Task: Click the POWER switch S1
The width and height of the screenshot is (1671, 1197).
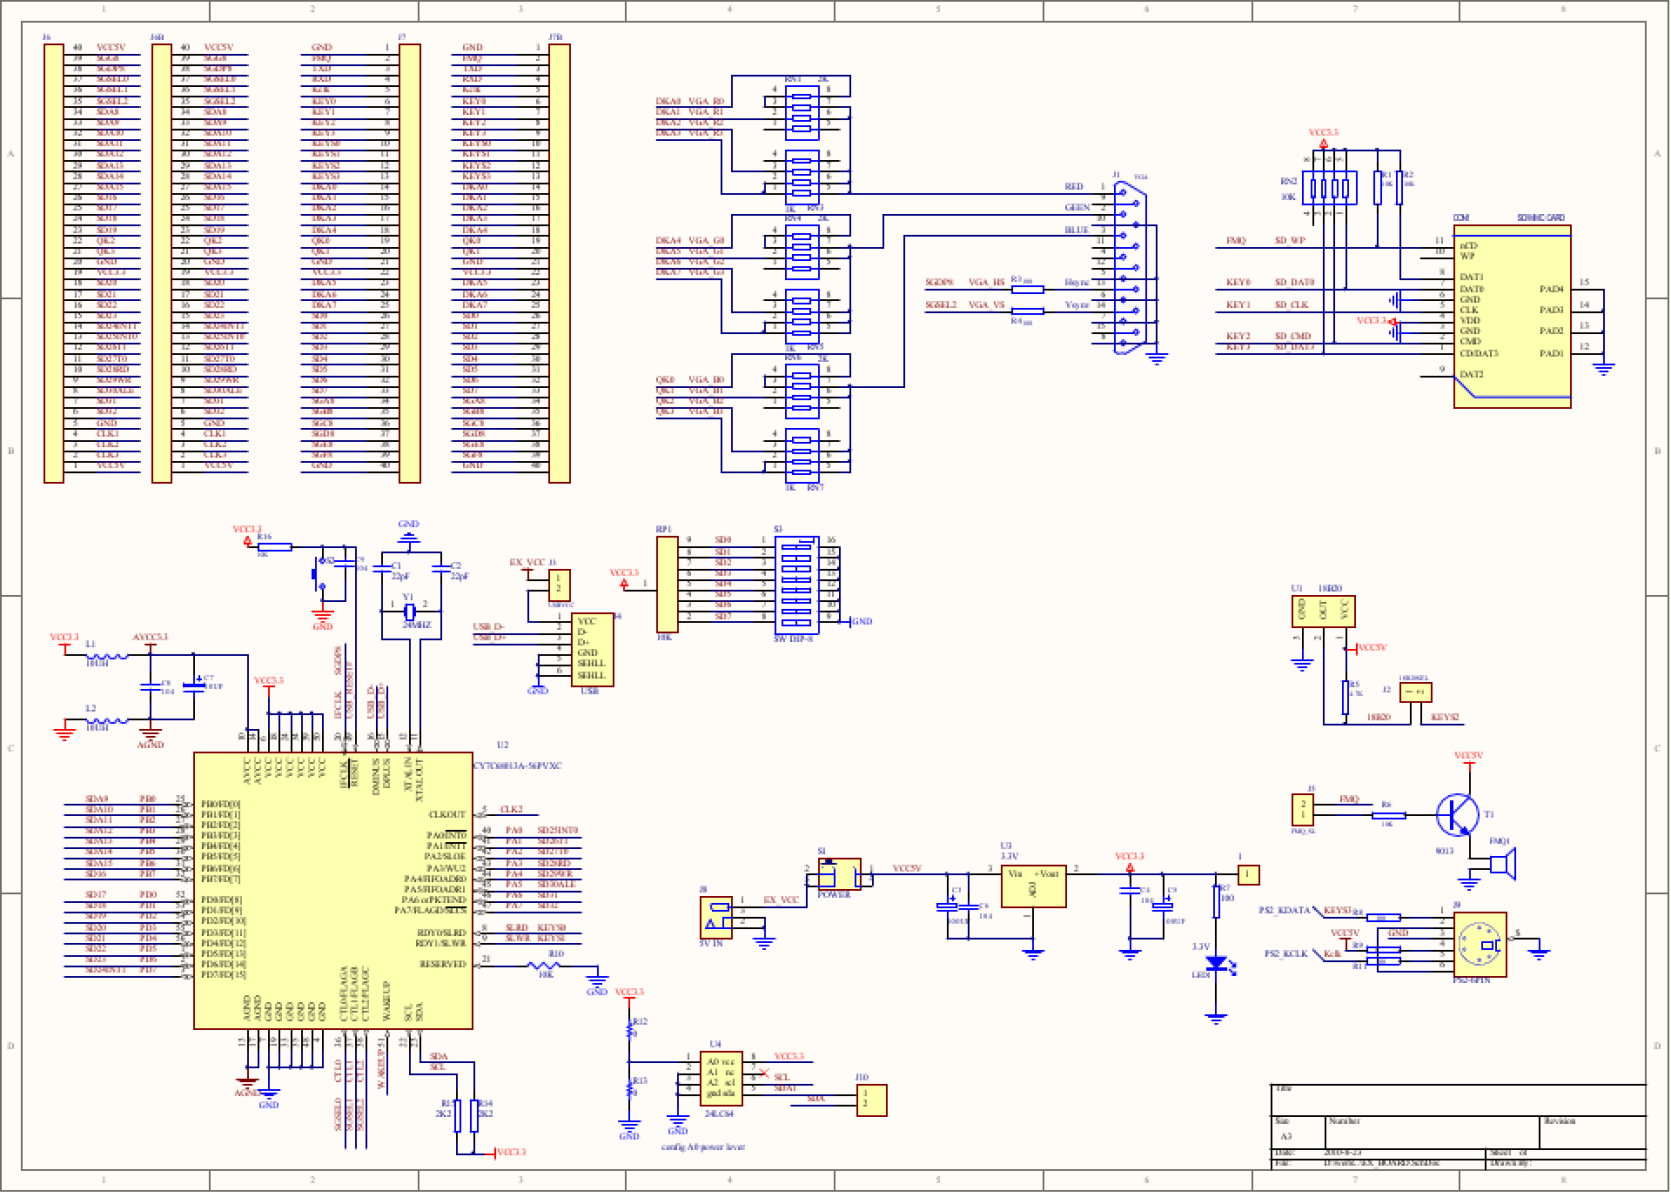Action: point(838,874)
